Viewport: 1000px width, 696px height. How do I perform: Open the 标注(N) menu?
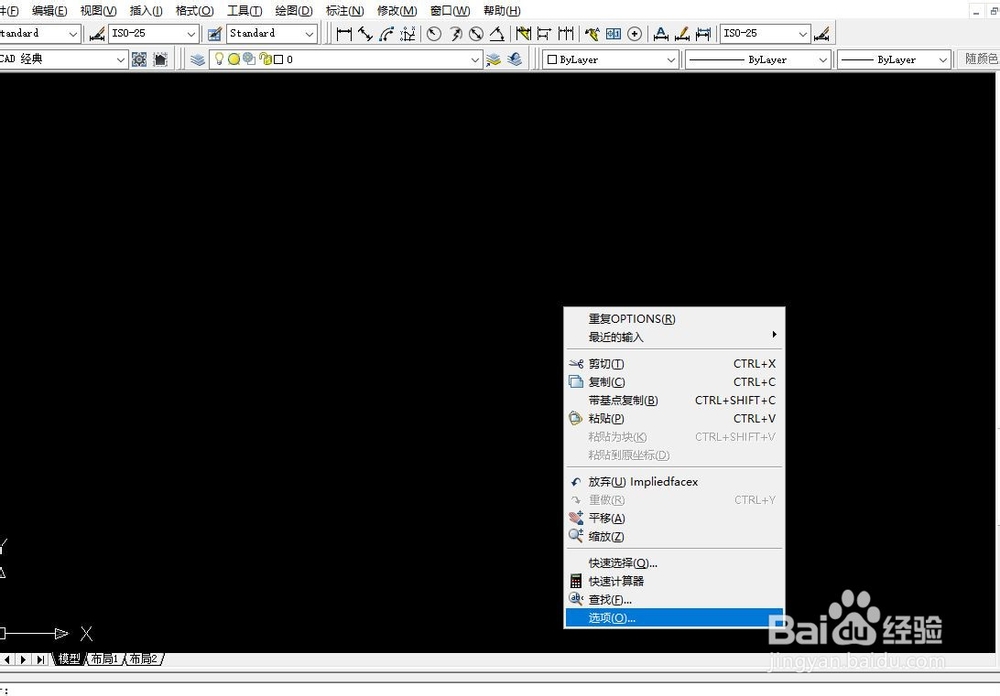point(344,11)
